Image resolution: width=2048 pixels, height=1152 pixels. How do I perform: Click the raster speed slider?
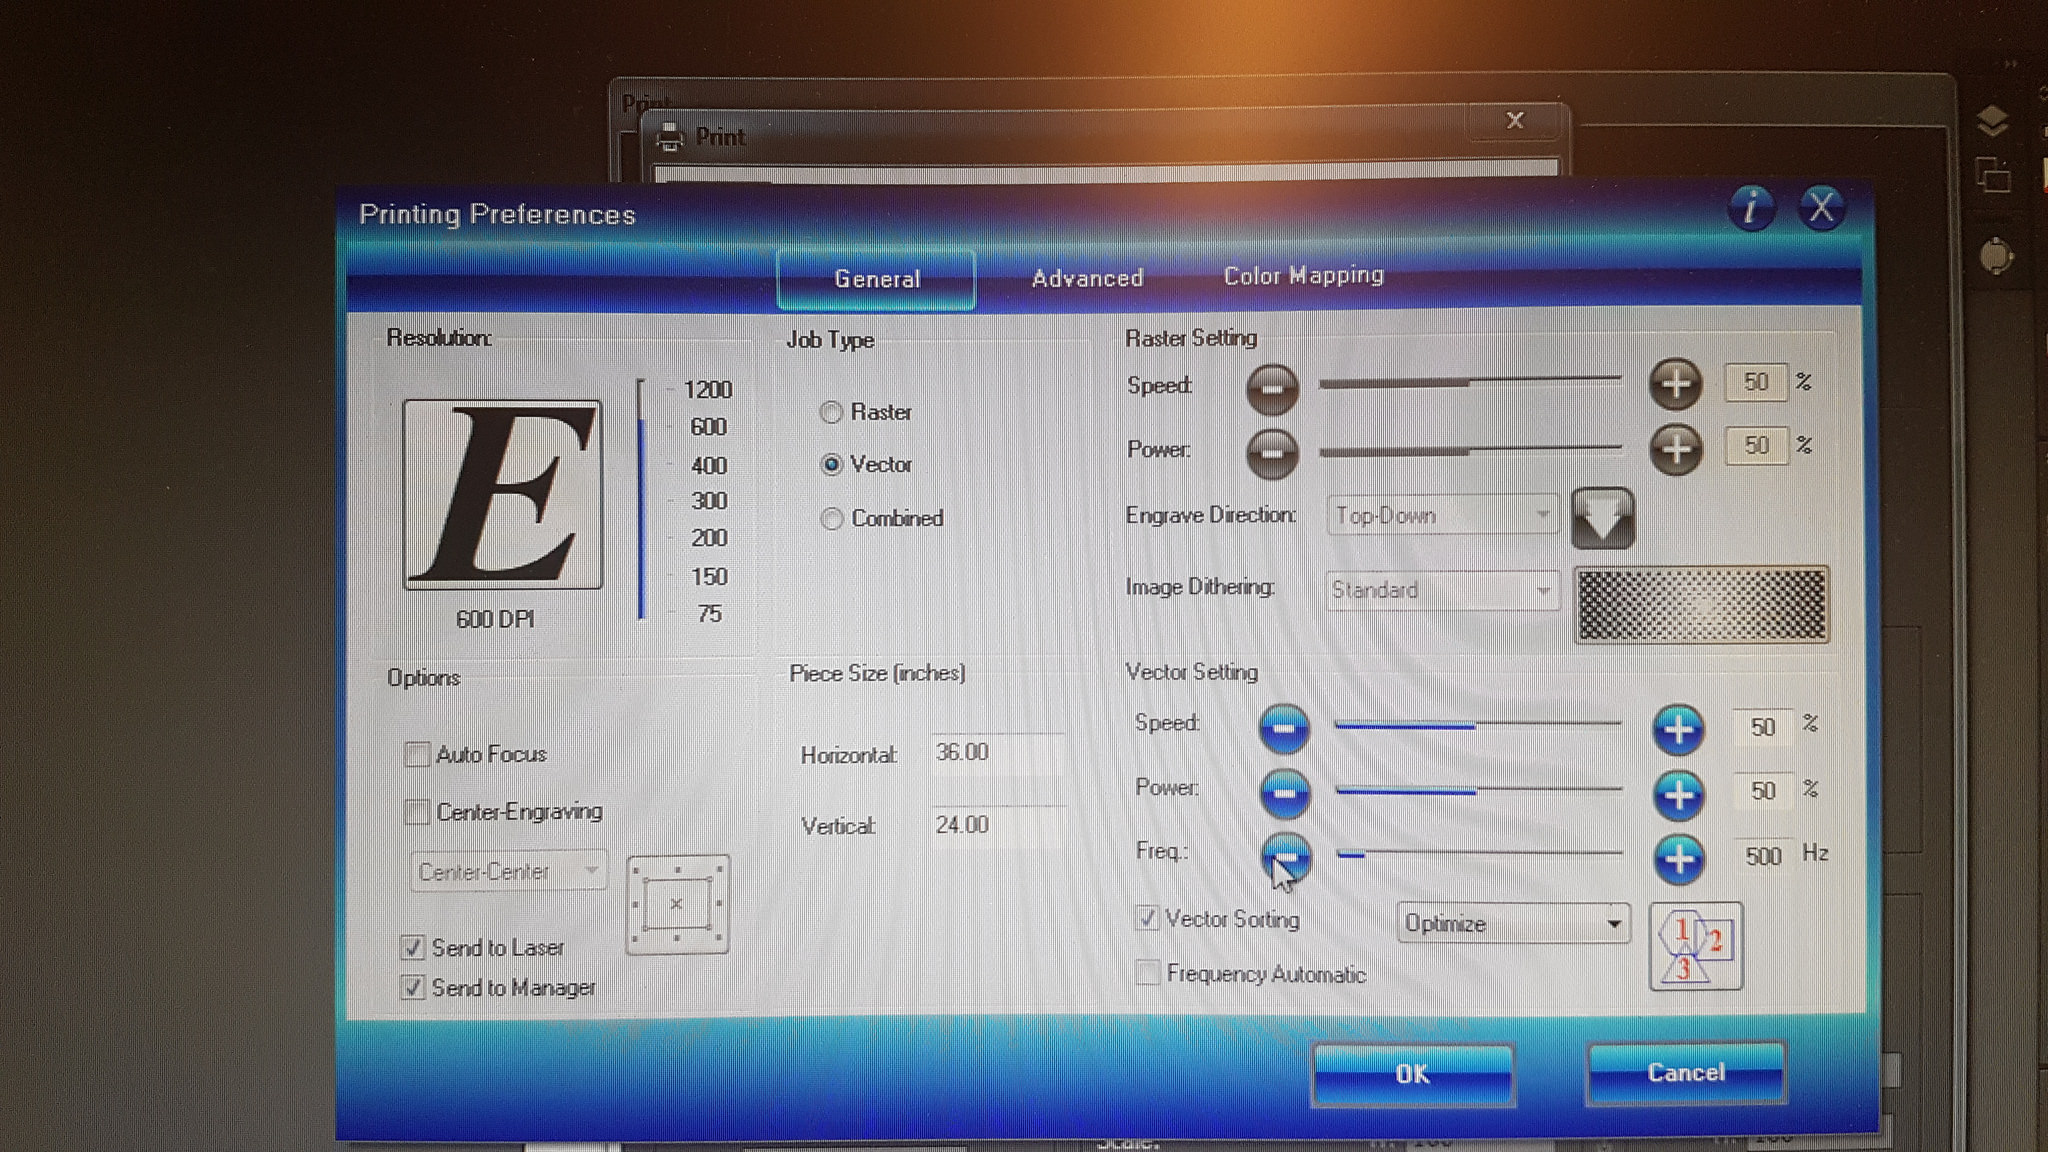(x=1470, y=381)
